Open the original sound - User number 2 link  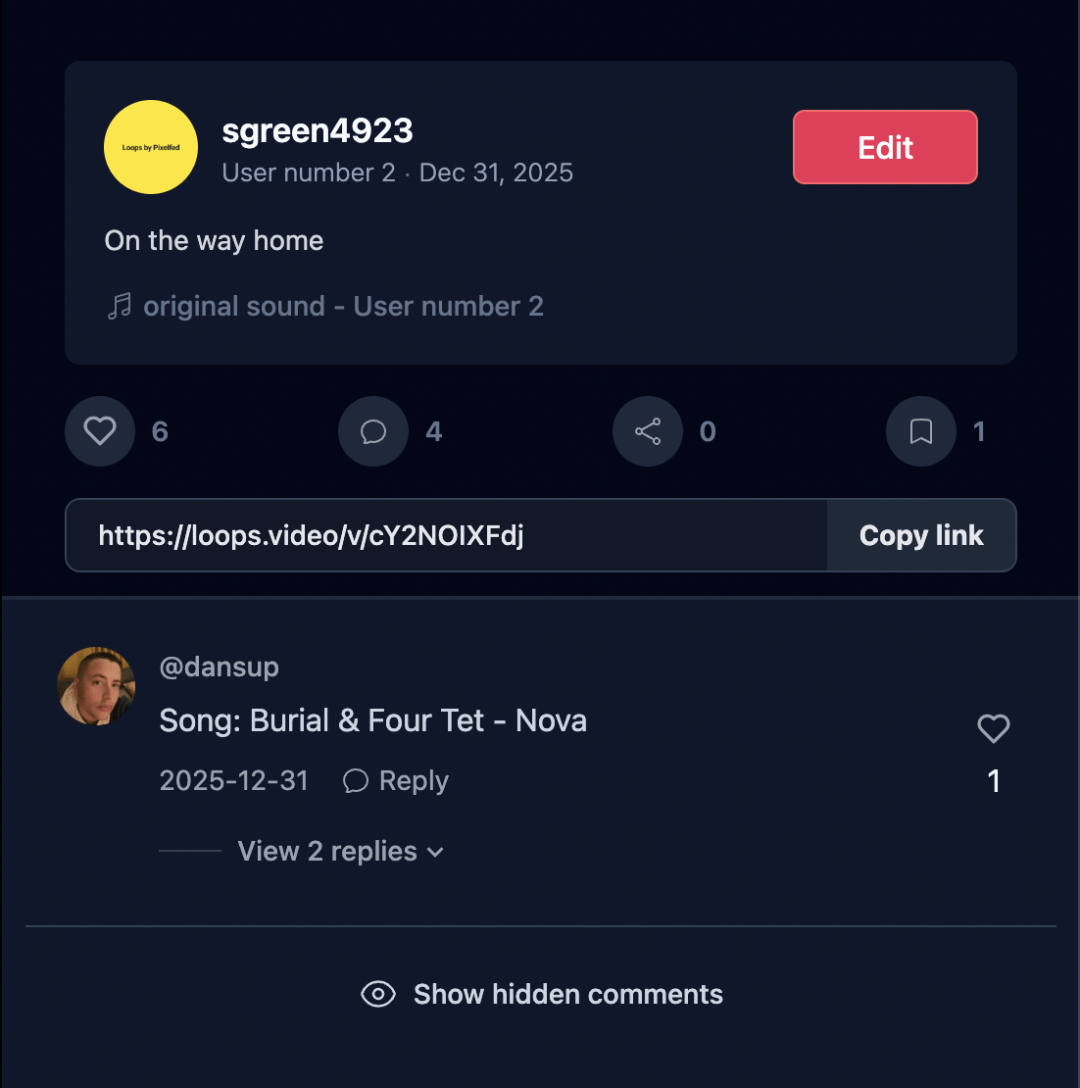click(x=343, y=306)
